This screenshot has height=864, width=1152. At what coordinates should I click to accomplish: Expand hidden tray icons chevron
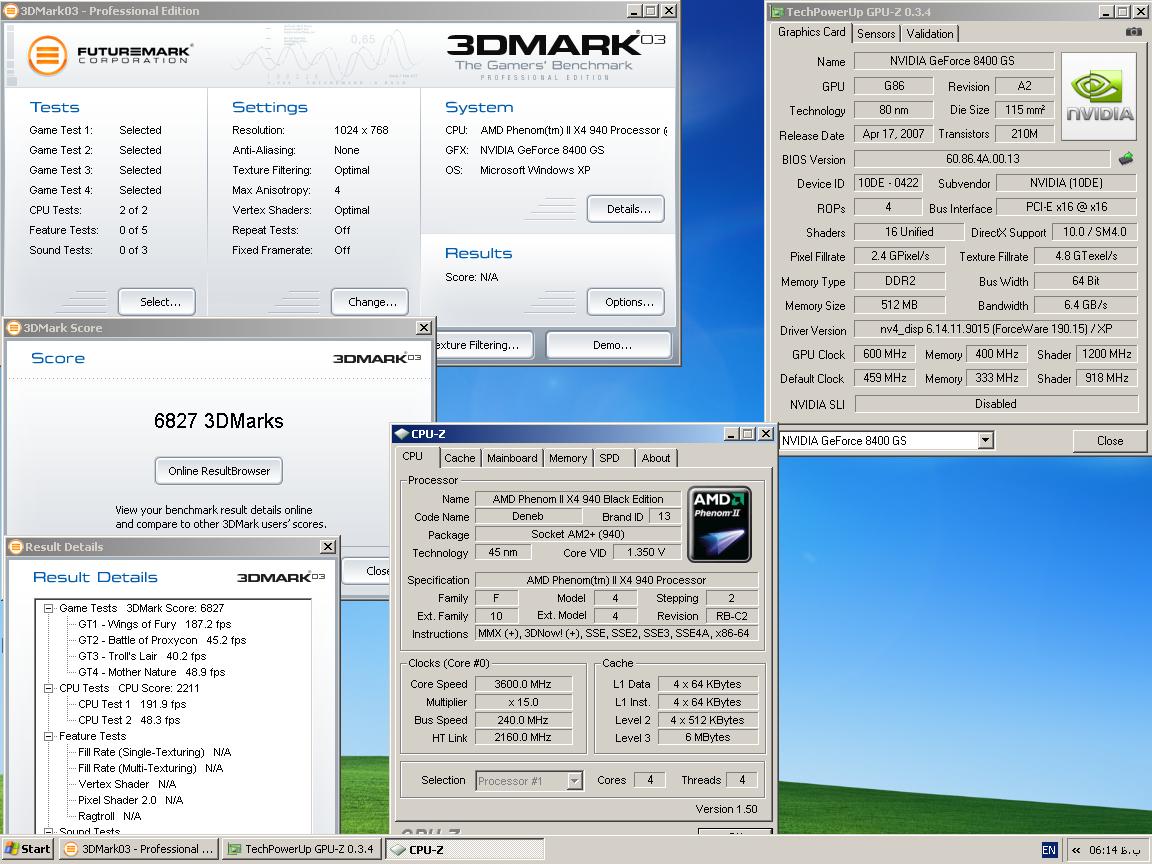[x=1076, y=850]
